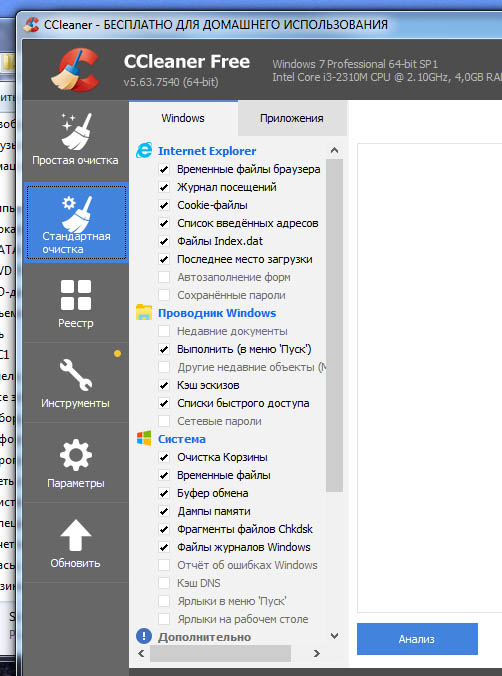The image size is (502, 676).
Task: Toggle Очистка Корзины checkbox
Action: [x=164, y=457]
